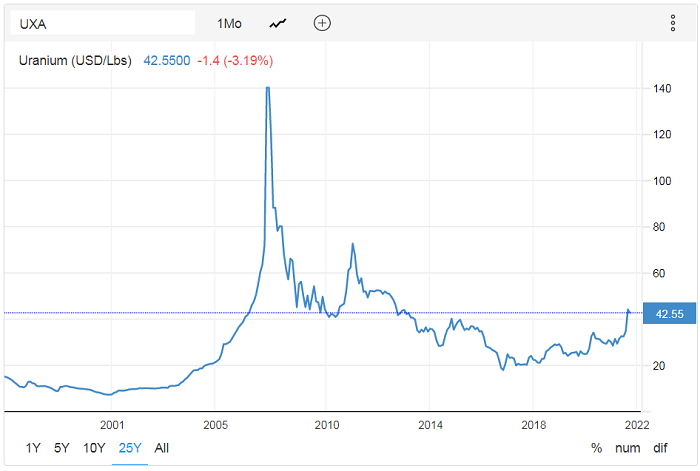Select the 1Y time range
The width and height of the screenshot is (700, 471).
pyautogui.click(x=34, y=448)
